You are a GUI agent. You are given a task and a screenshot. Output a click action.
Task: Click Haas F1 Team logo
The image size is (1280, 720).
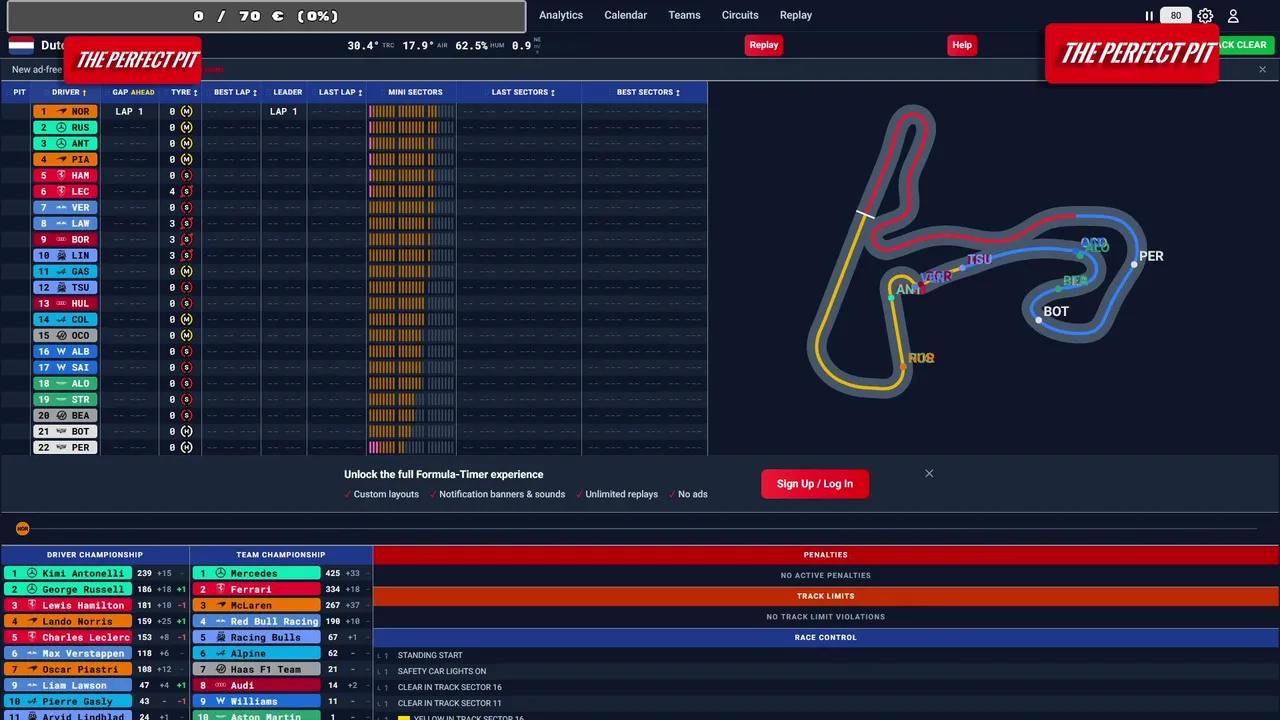221,670
